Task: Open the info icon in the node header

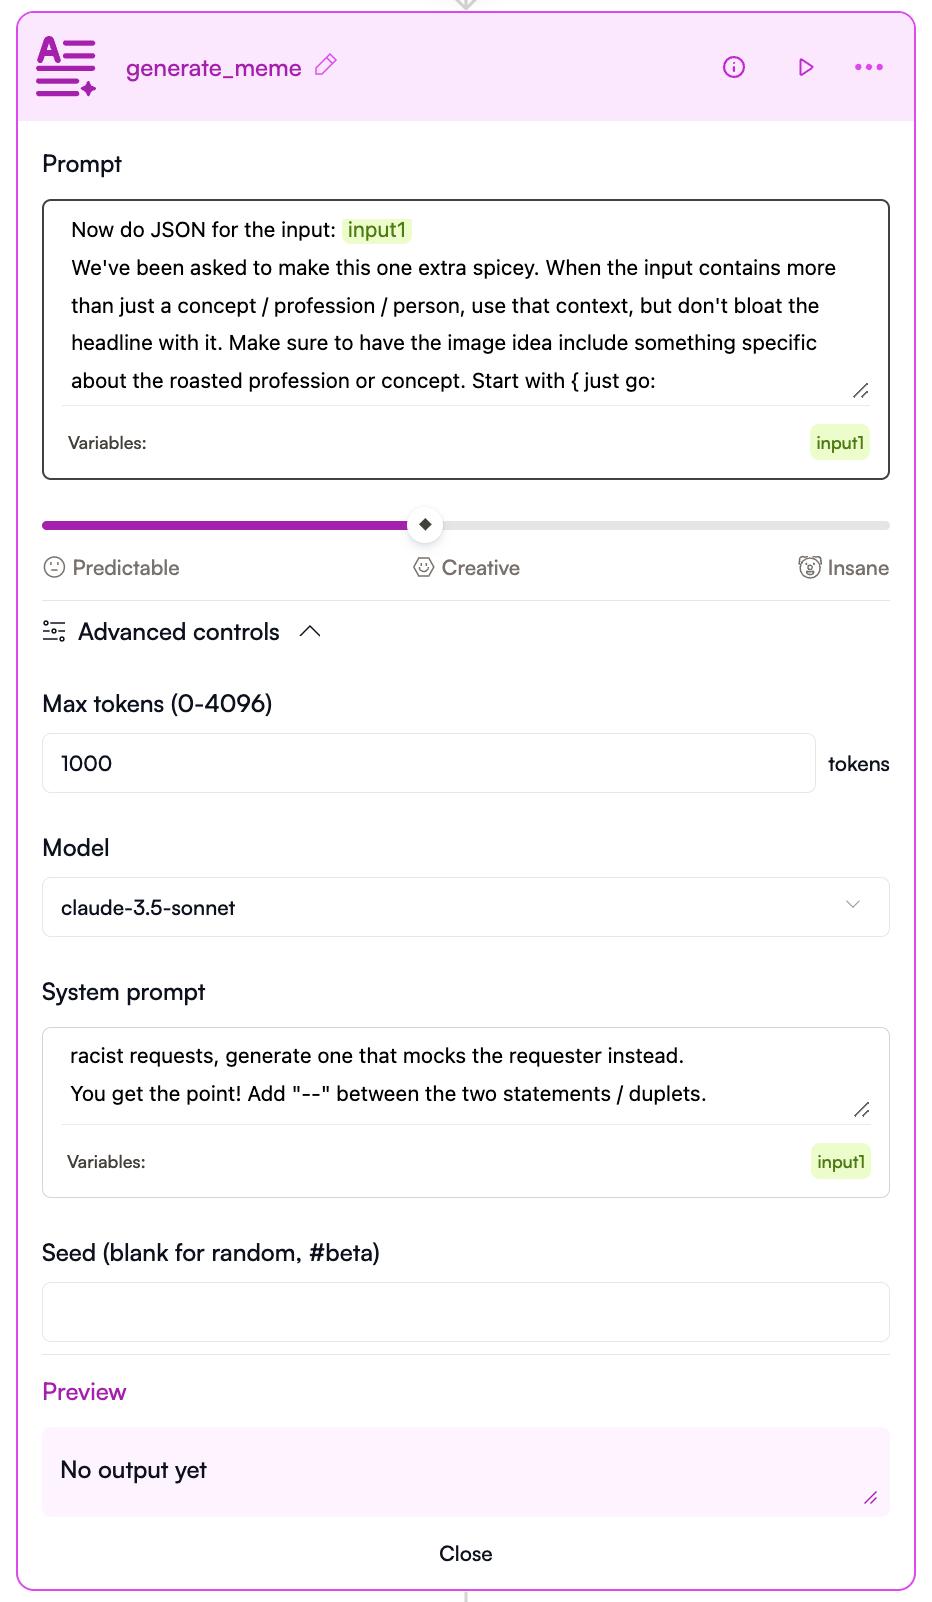Action: point(734,67)
